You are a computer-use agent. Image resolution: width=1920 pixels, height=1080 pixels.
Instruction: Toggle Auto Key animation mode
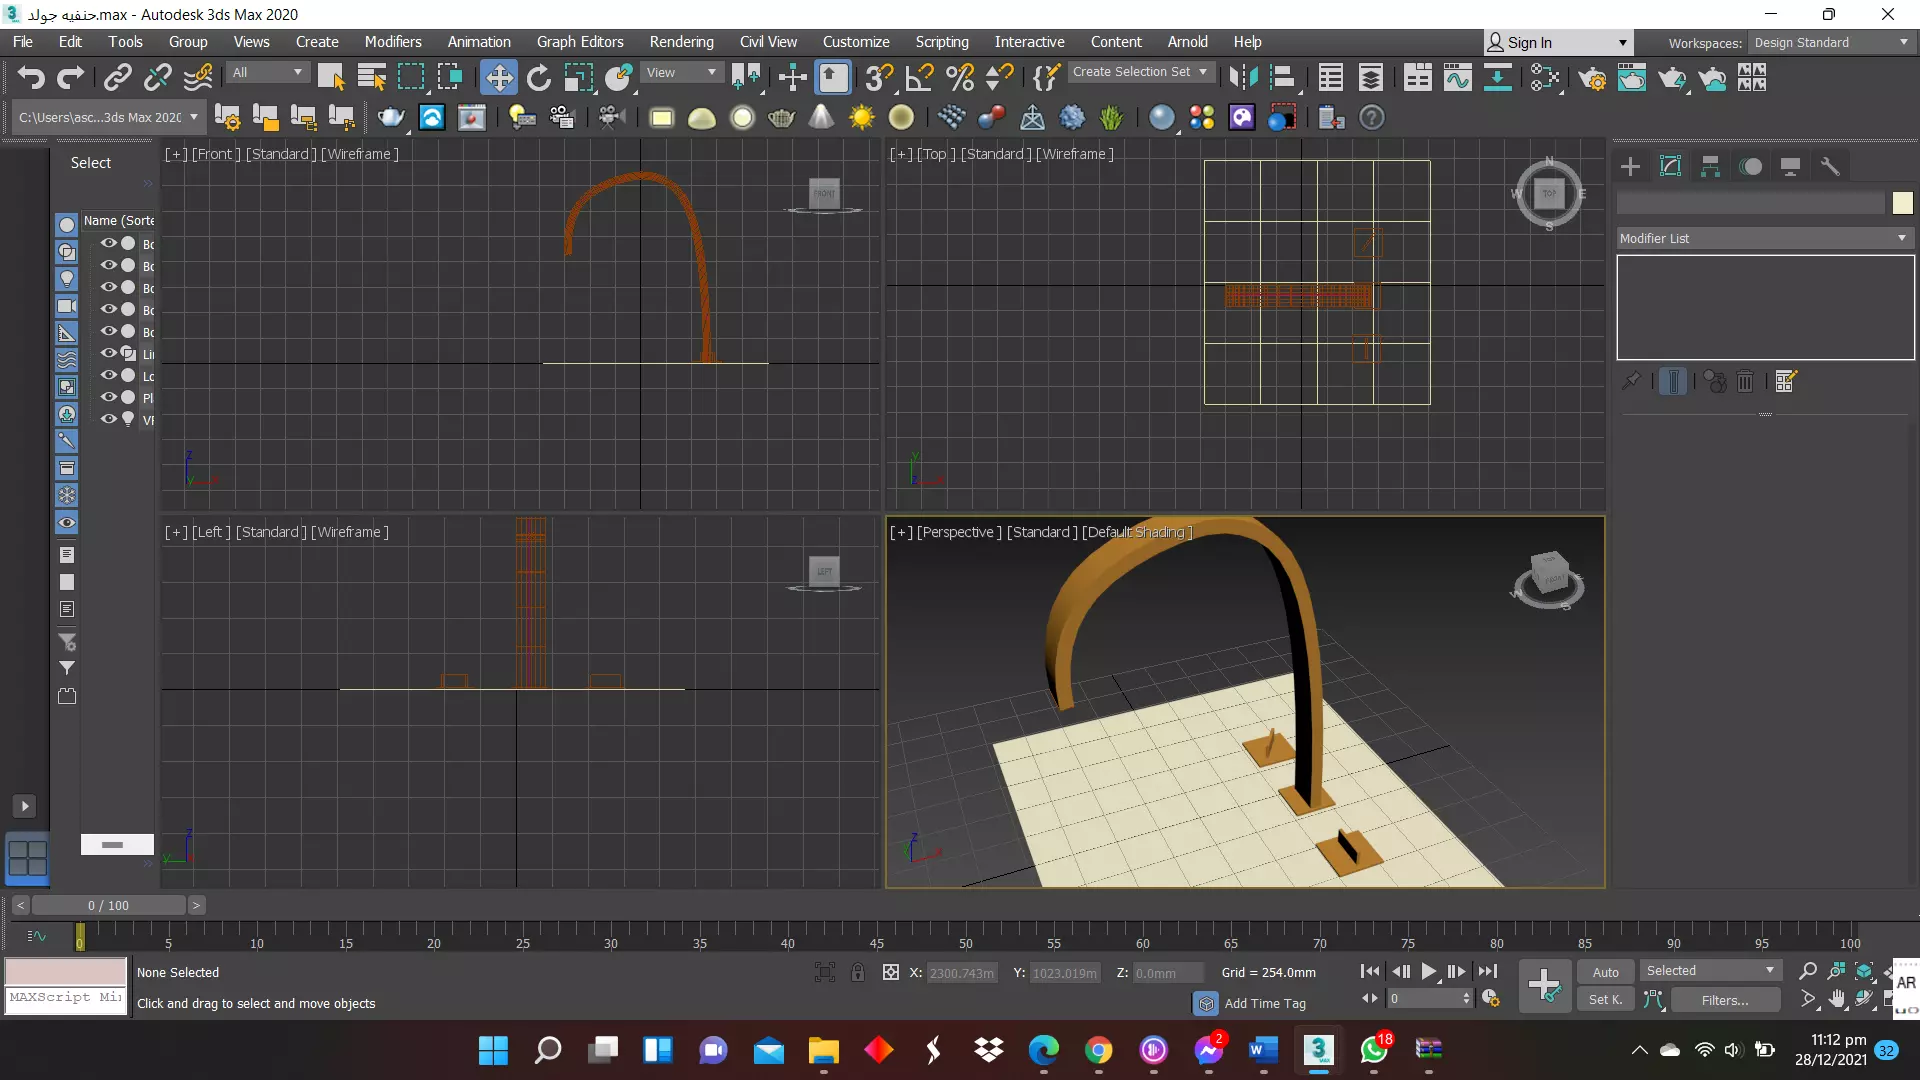(x=1605, y=972)
